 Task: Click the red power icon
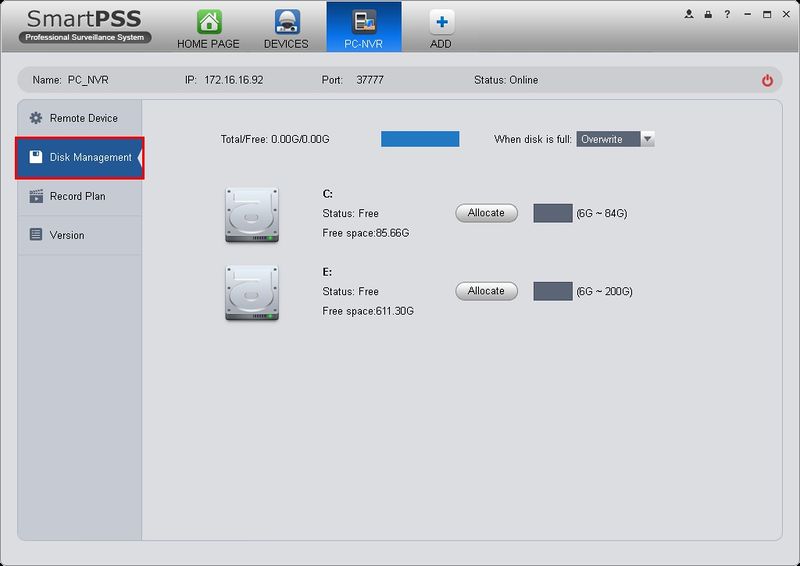767,81
